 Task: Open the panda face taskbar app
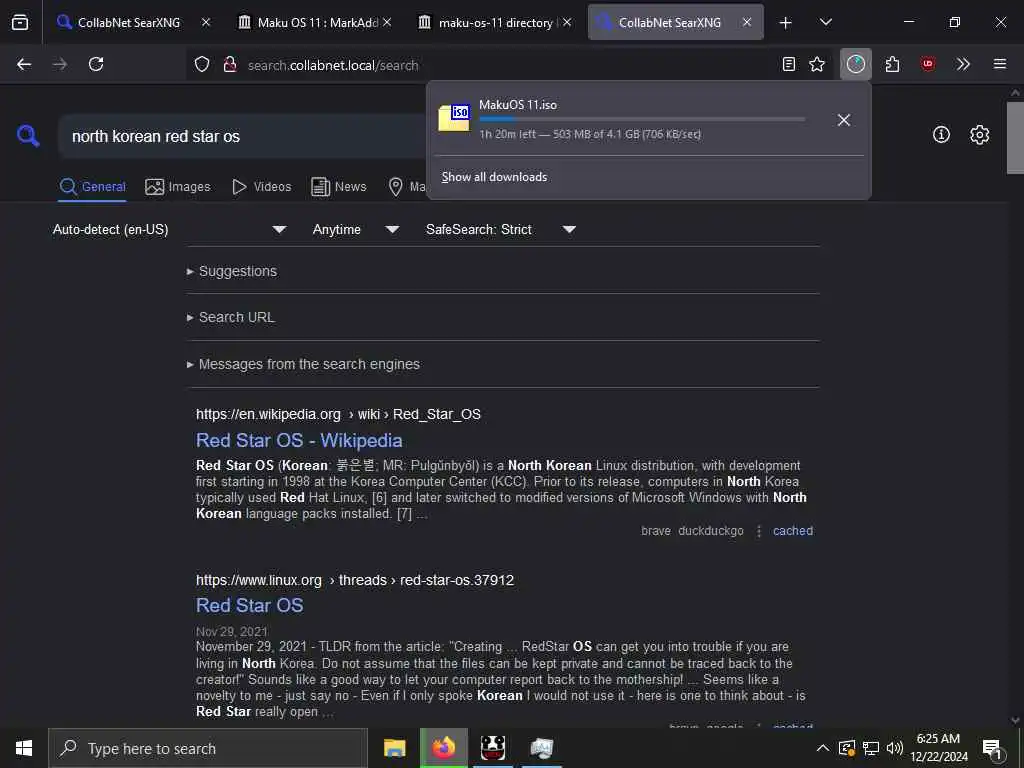[x=492, y=748]
